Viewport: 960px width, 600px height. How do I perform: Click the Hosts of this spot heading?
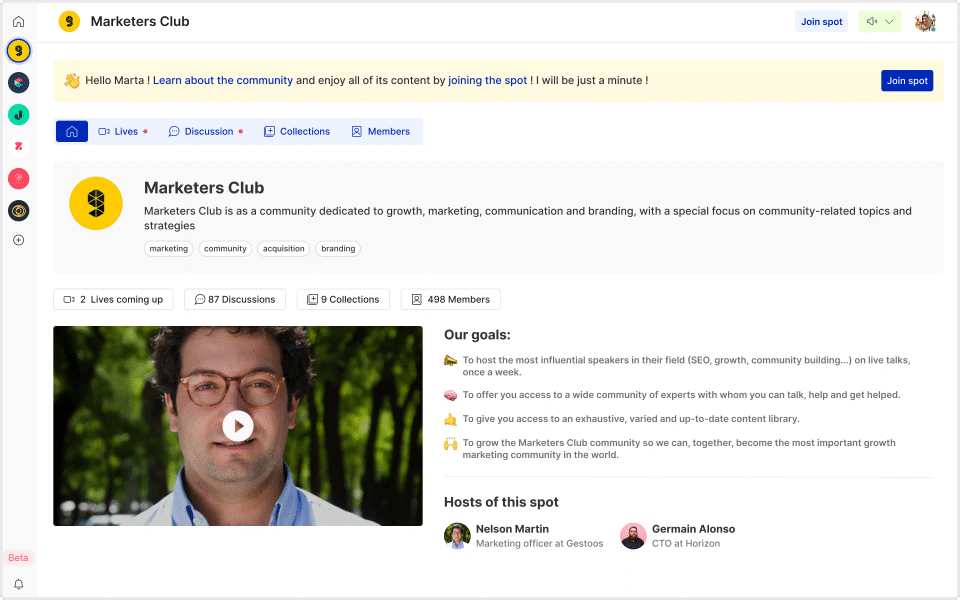[501, 502]
